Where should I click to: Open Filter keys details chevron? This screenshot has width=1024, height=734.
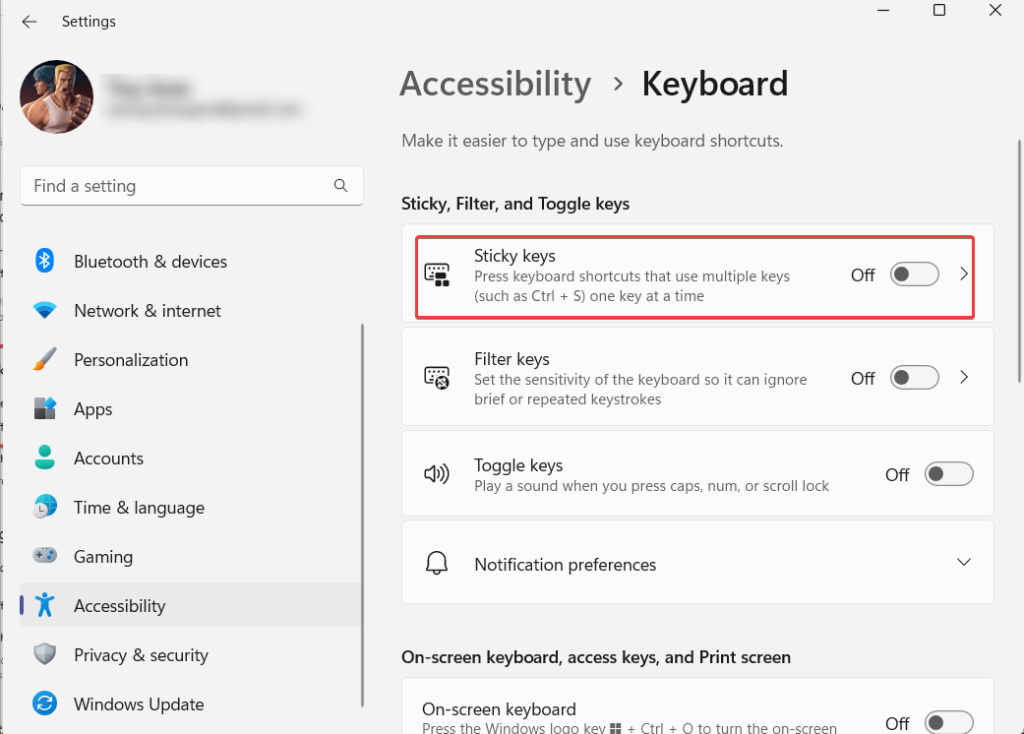coord(964,378)
